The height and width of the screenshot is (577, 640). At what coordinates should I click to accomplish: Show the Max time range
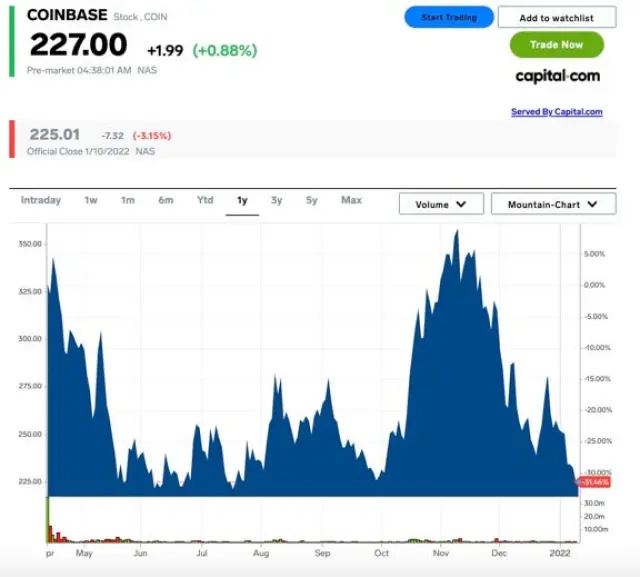(351, 201)
